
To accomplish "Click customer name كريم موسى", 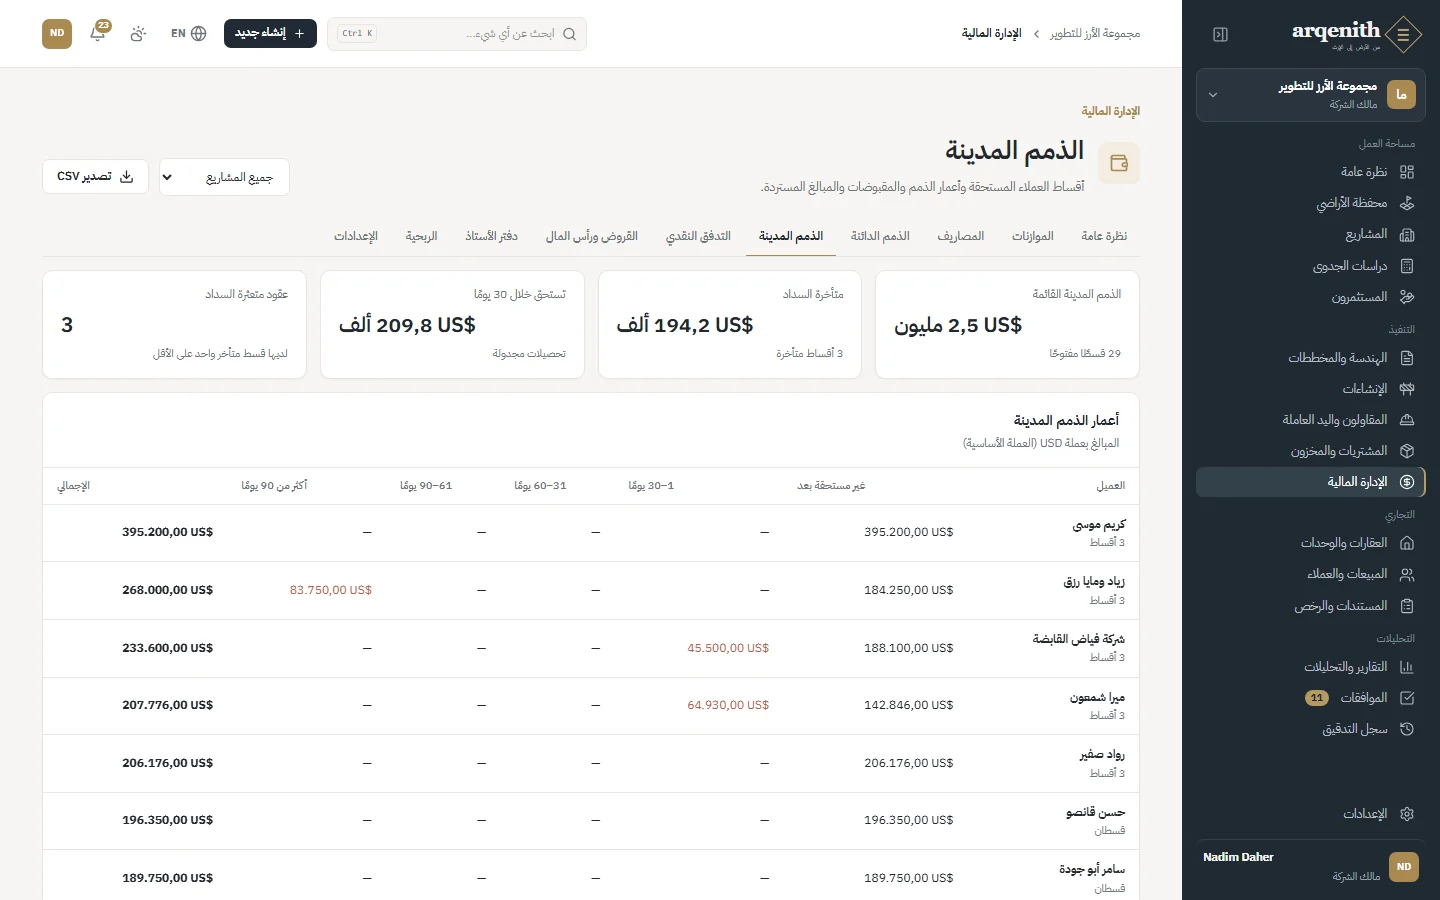I will 1099,525.
